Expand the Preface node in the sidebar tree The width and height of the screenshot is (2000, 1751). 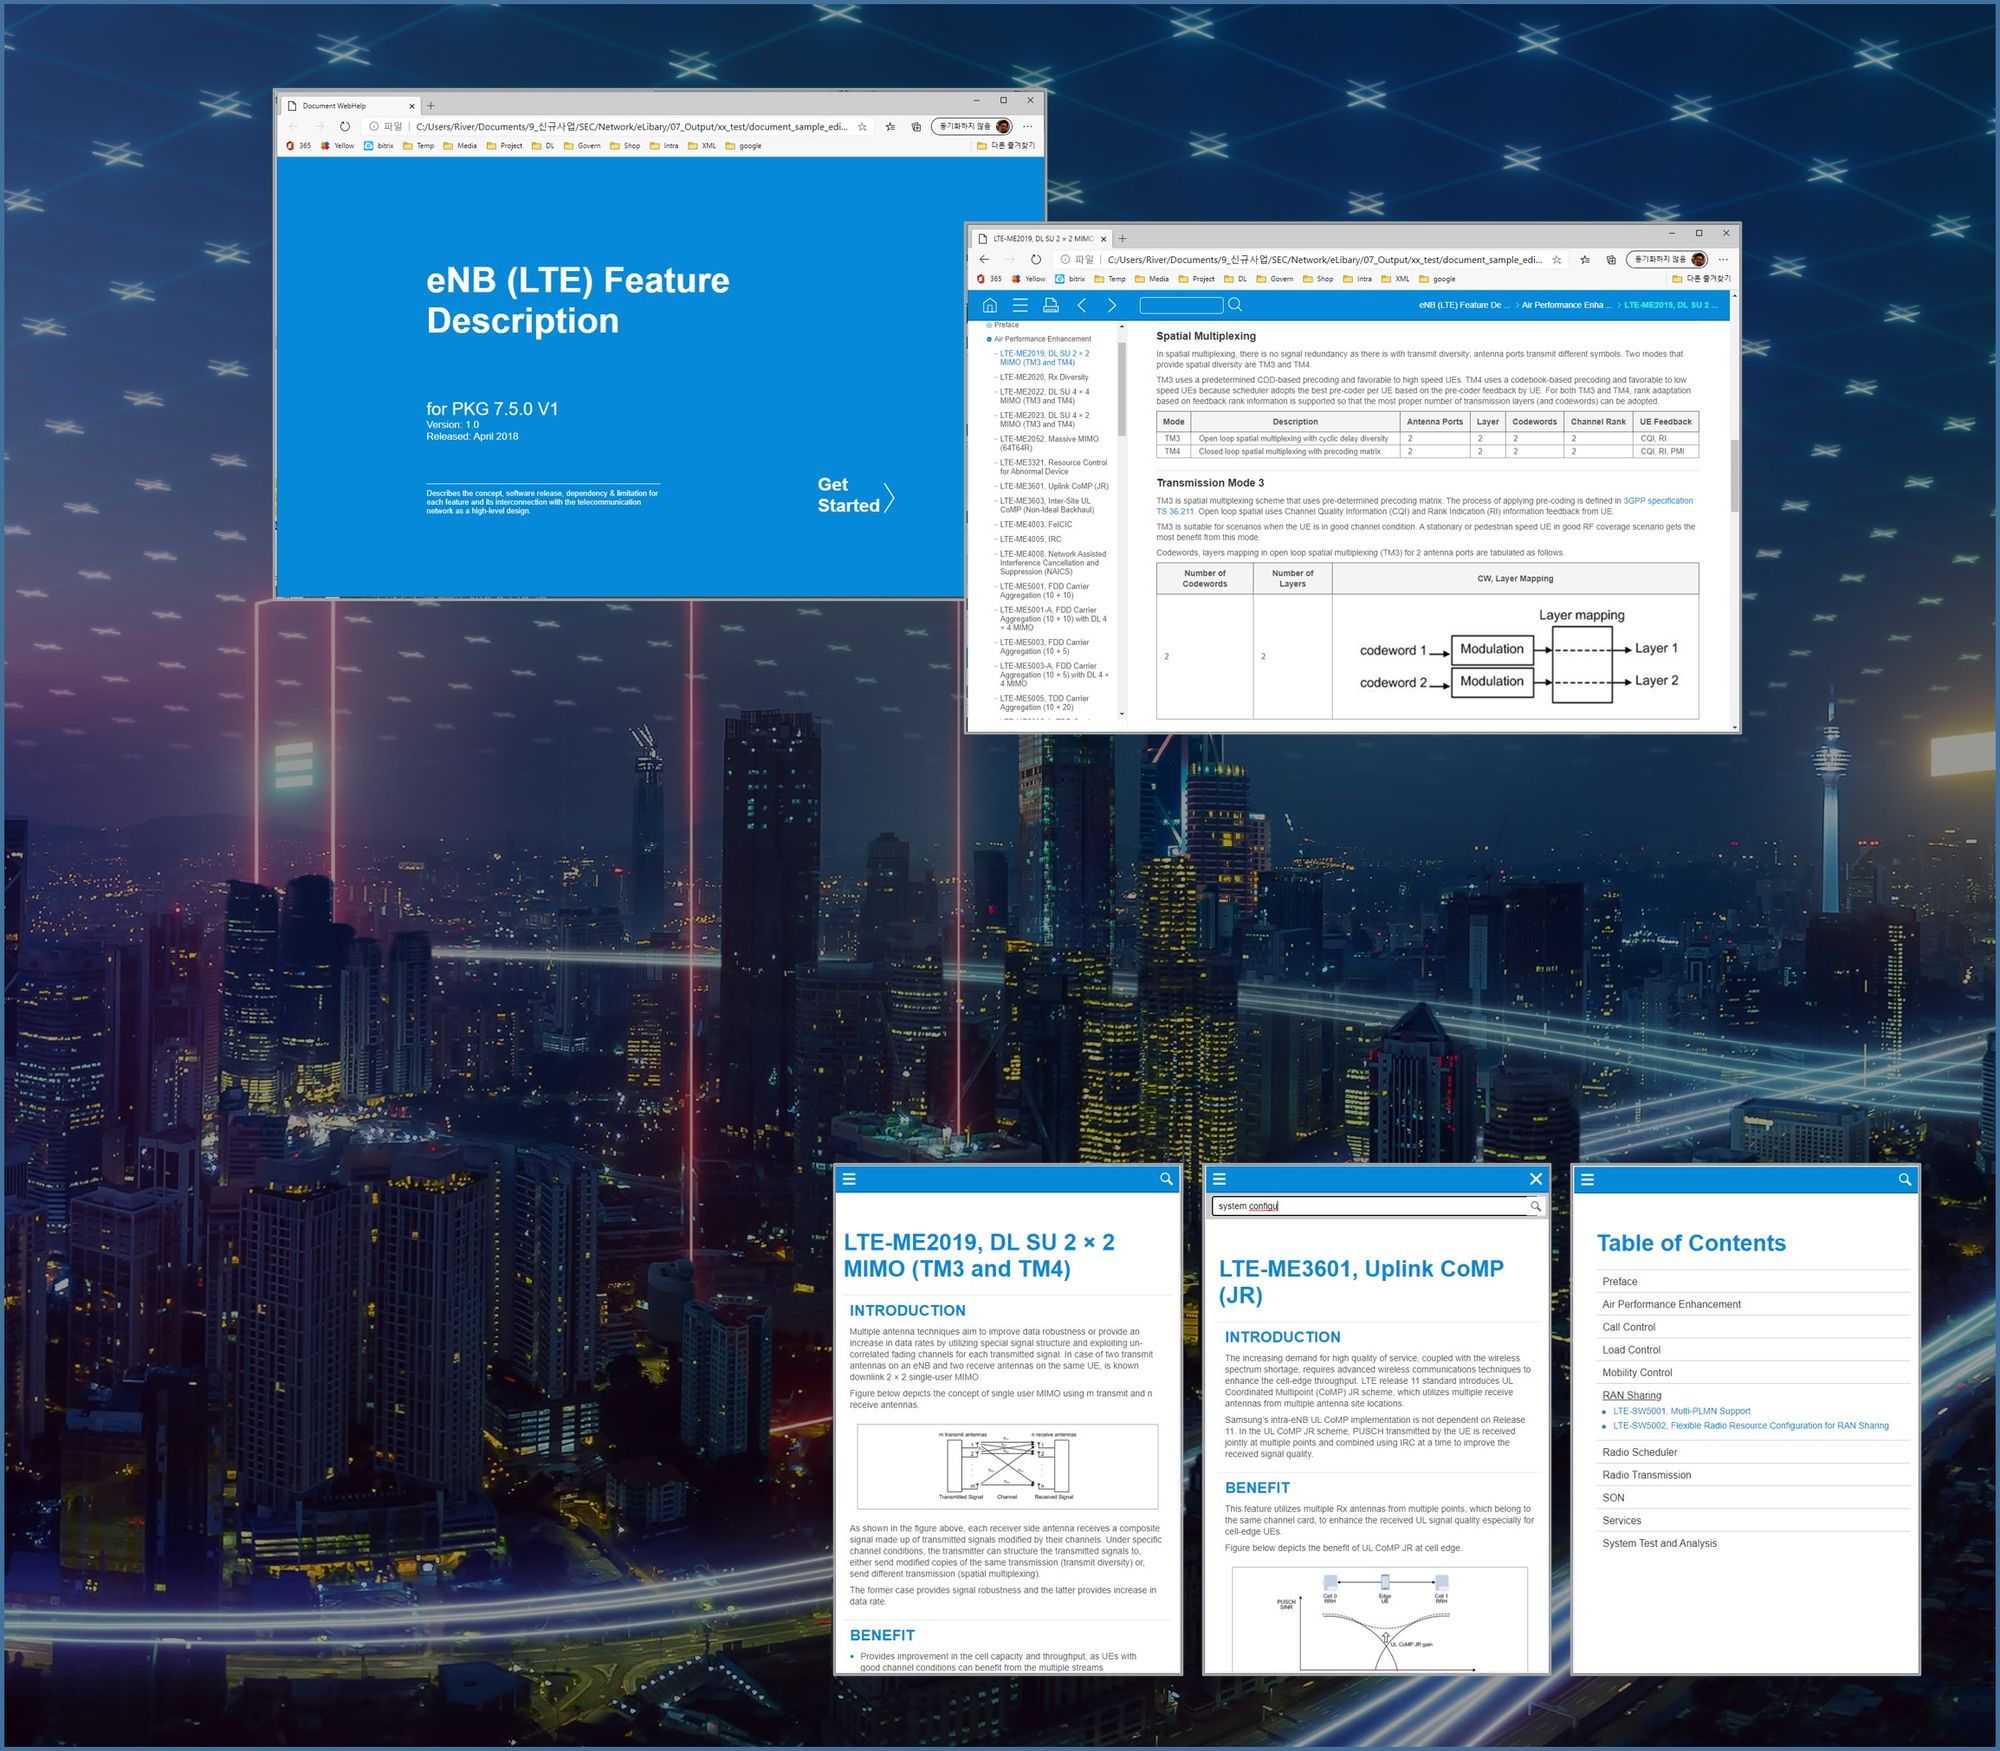[989, 325]
